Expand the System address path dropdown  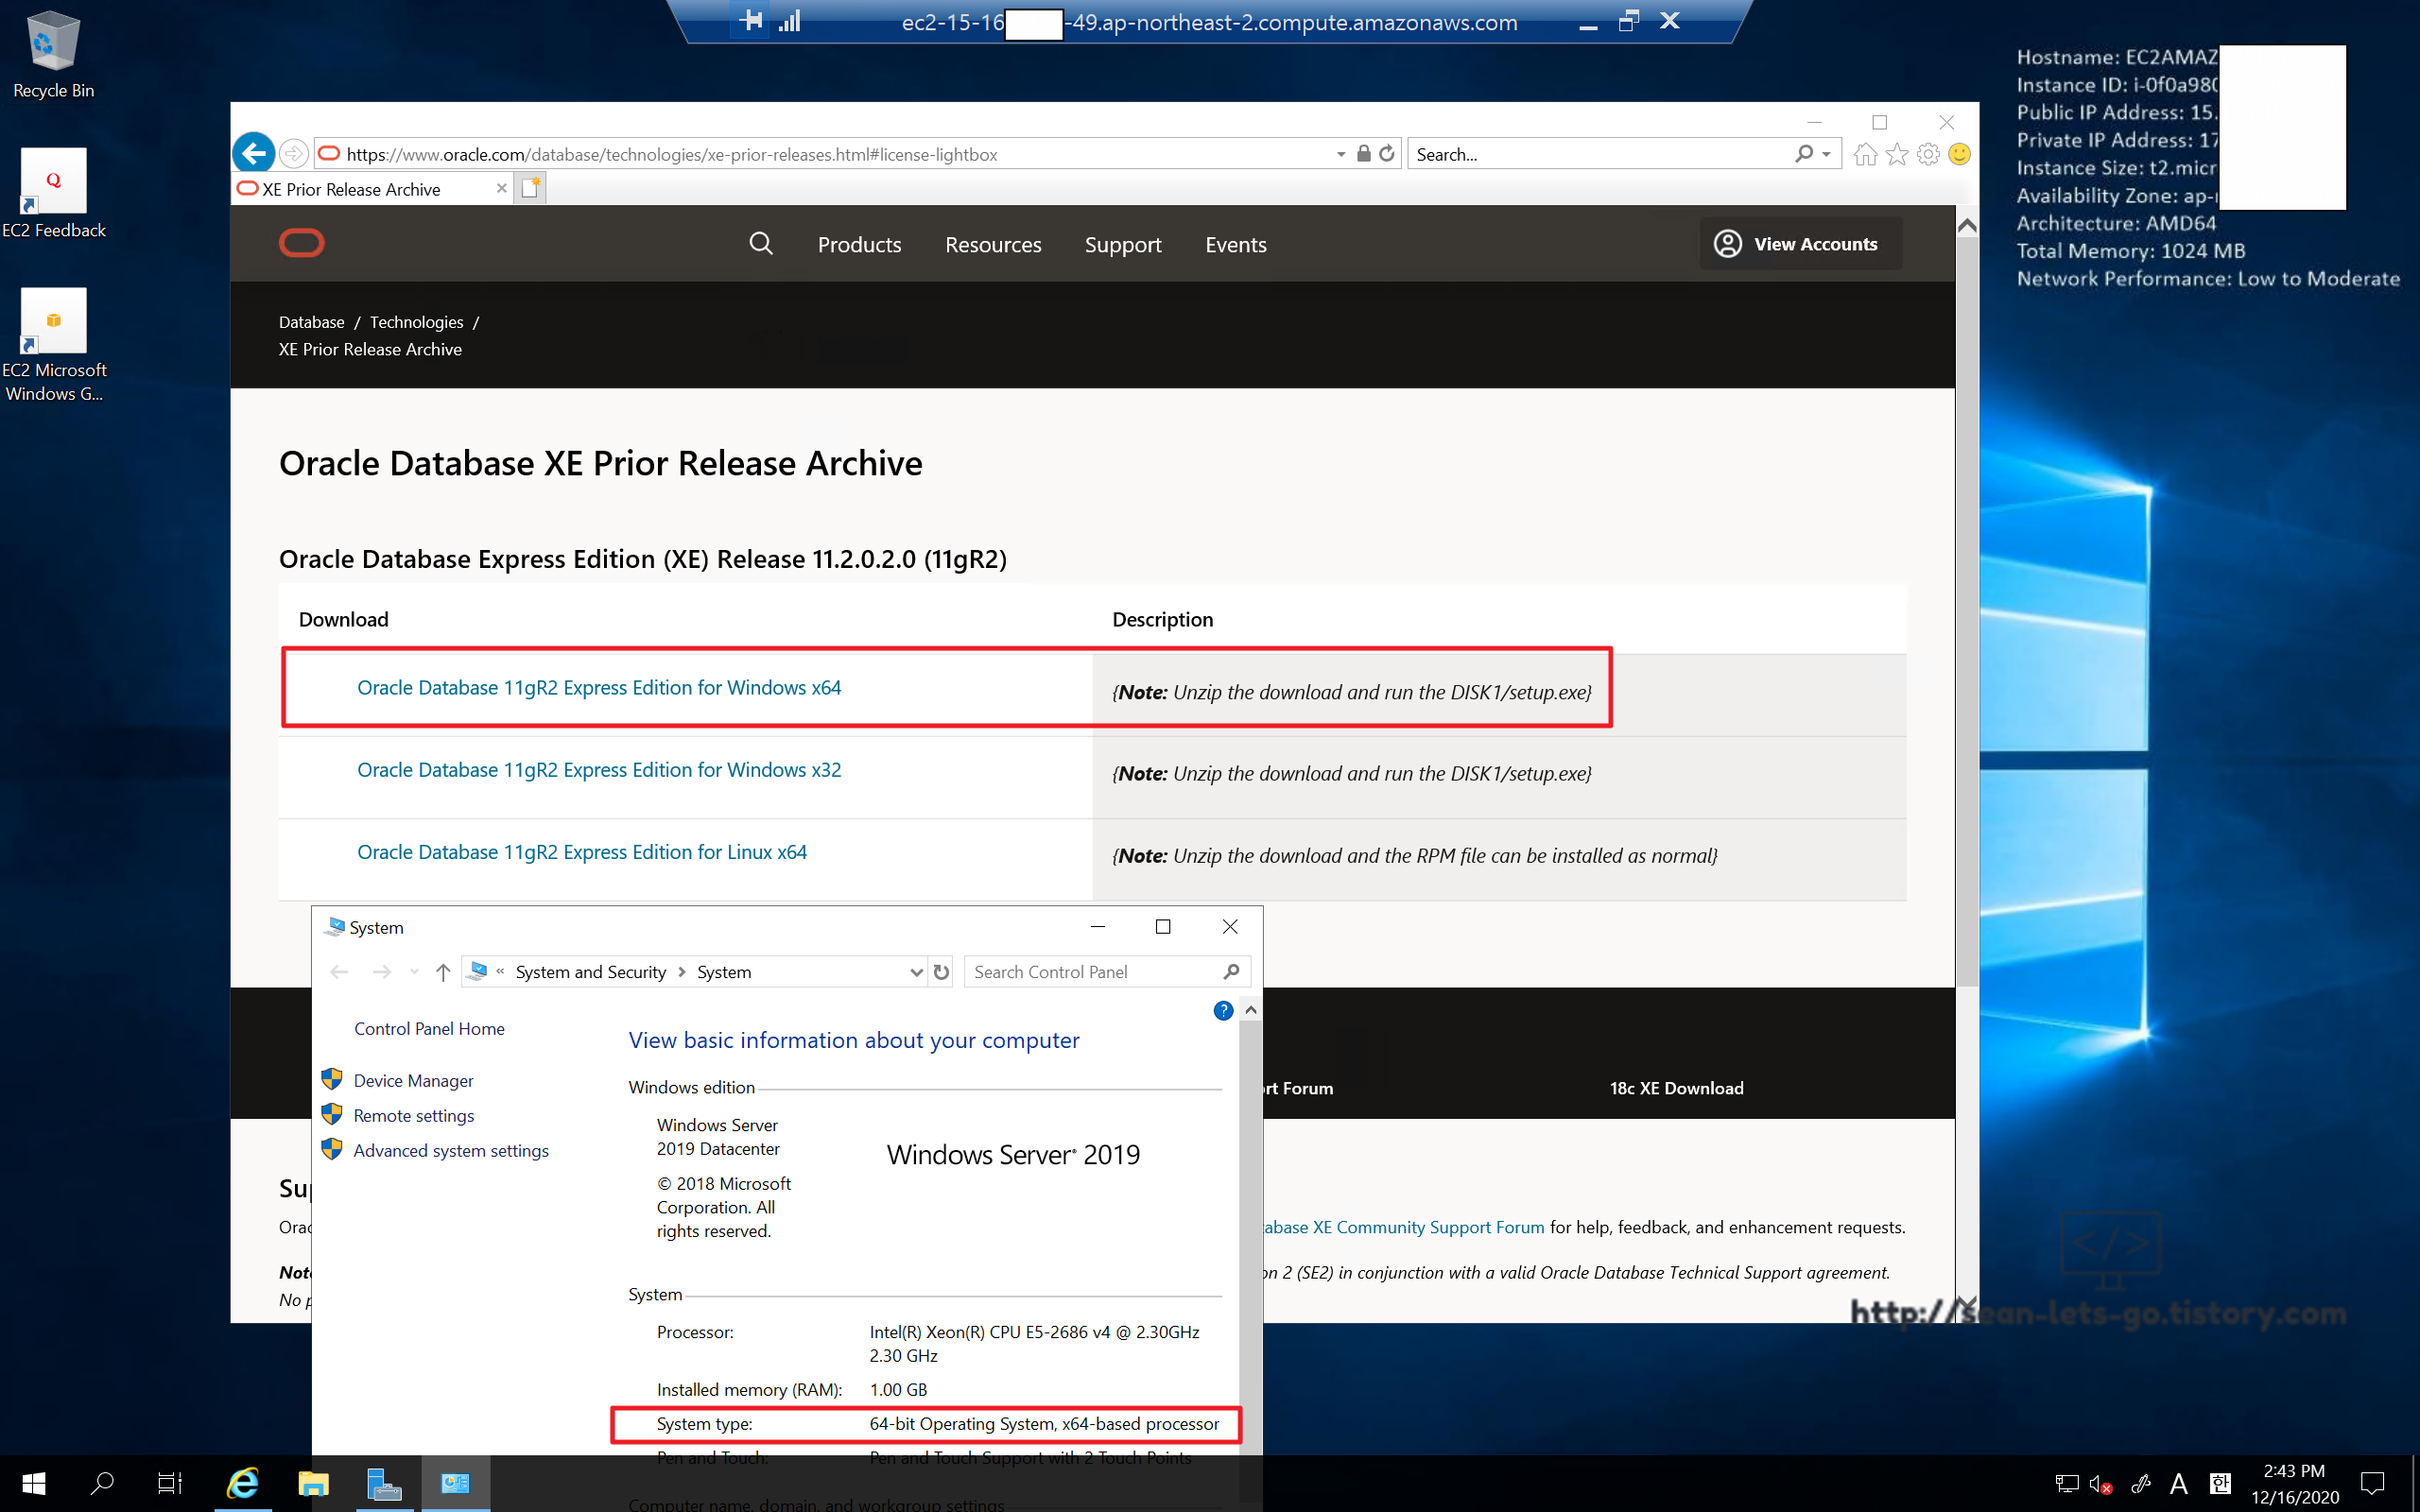915,972
